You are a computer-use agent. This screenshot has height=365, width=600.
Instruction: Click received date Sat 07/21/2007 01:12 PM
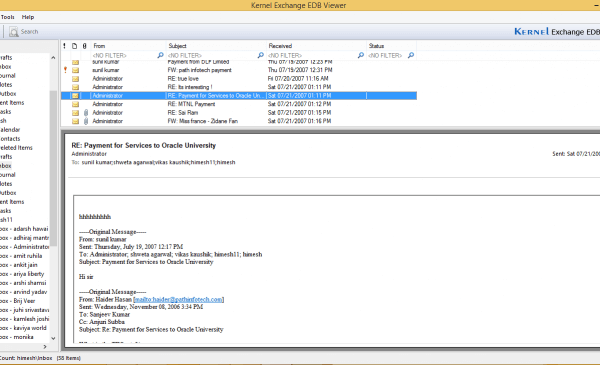tap(299, 104)
